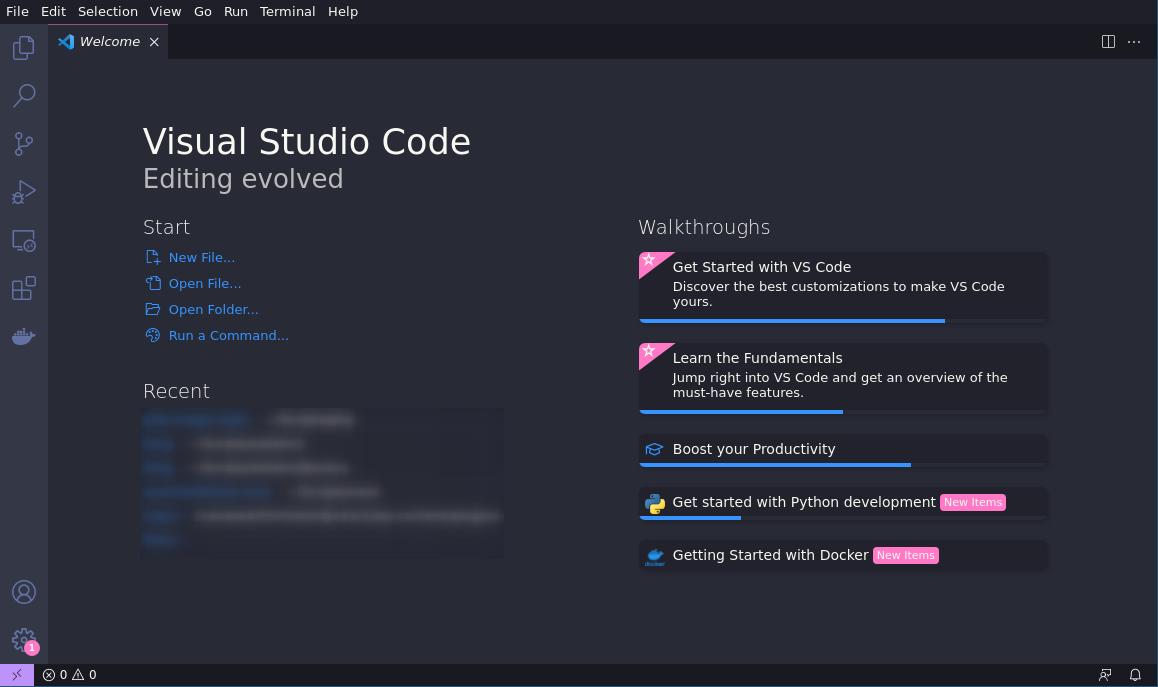Screen dimensions: 1158x687
Task: Open the Getting Started with Docker walkthrough
Action: [843, 556]
